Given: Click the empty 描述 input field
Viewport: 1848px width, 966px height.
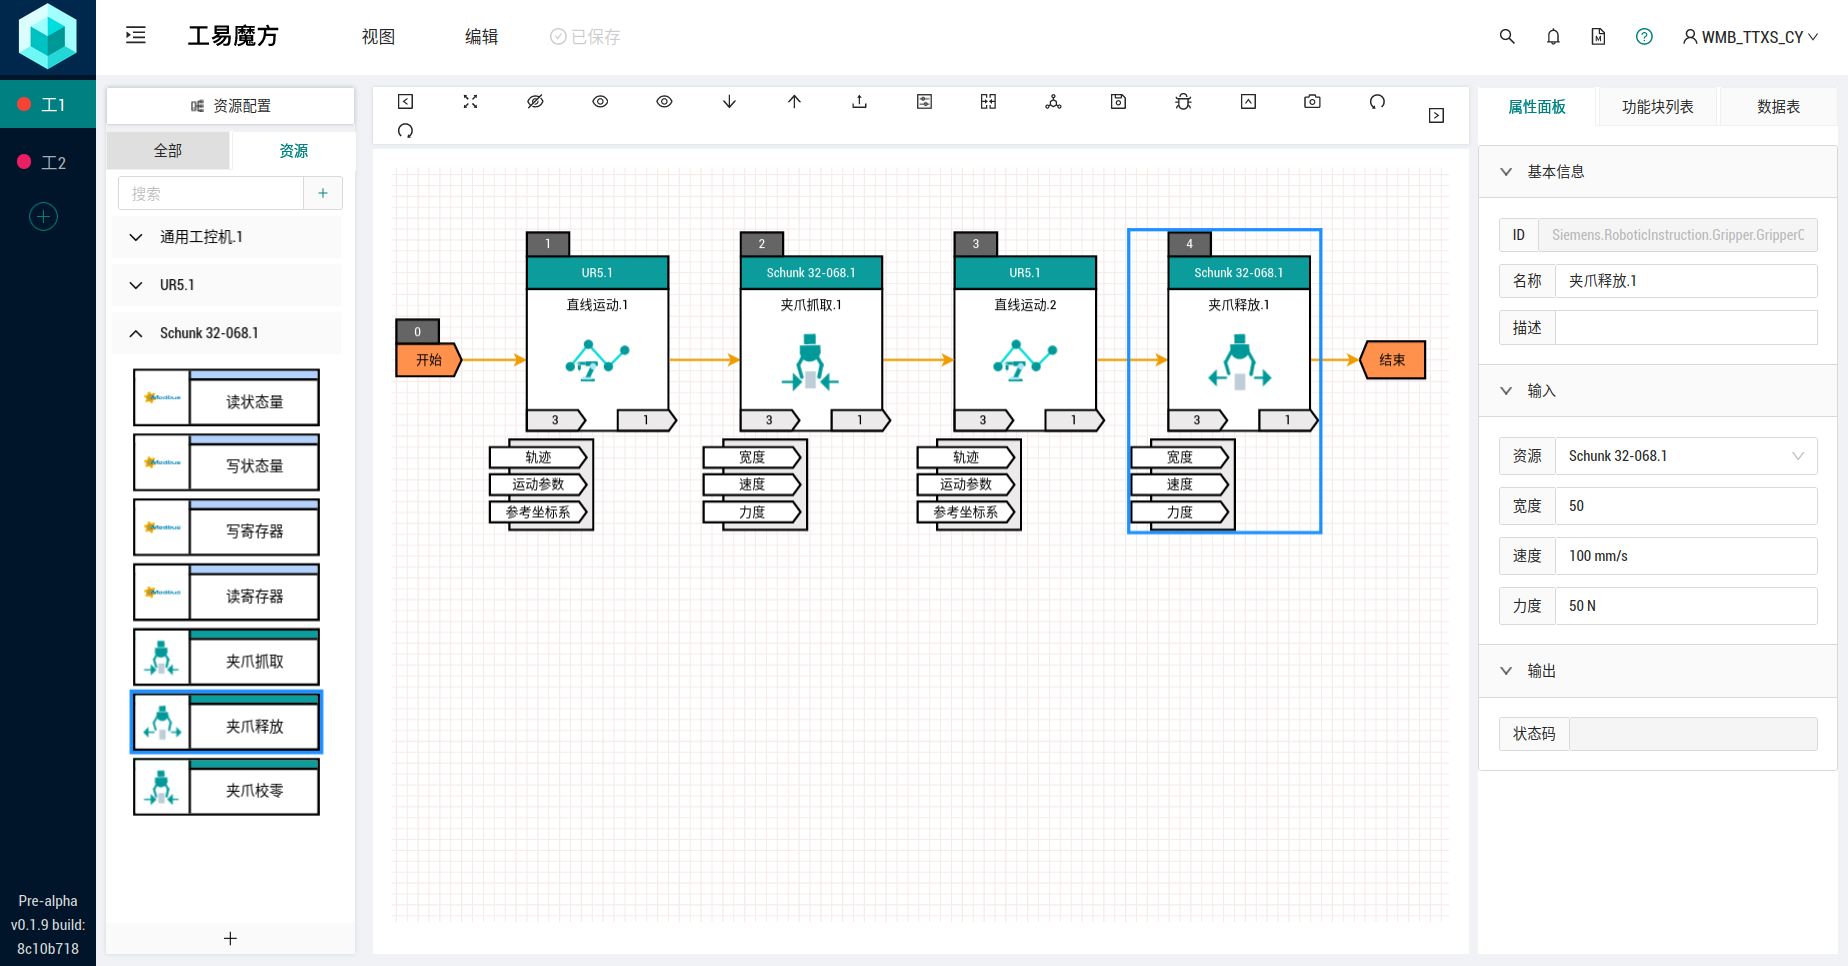Looking at the screenshot, I should [x=1686, y=328].
